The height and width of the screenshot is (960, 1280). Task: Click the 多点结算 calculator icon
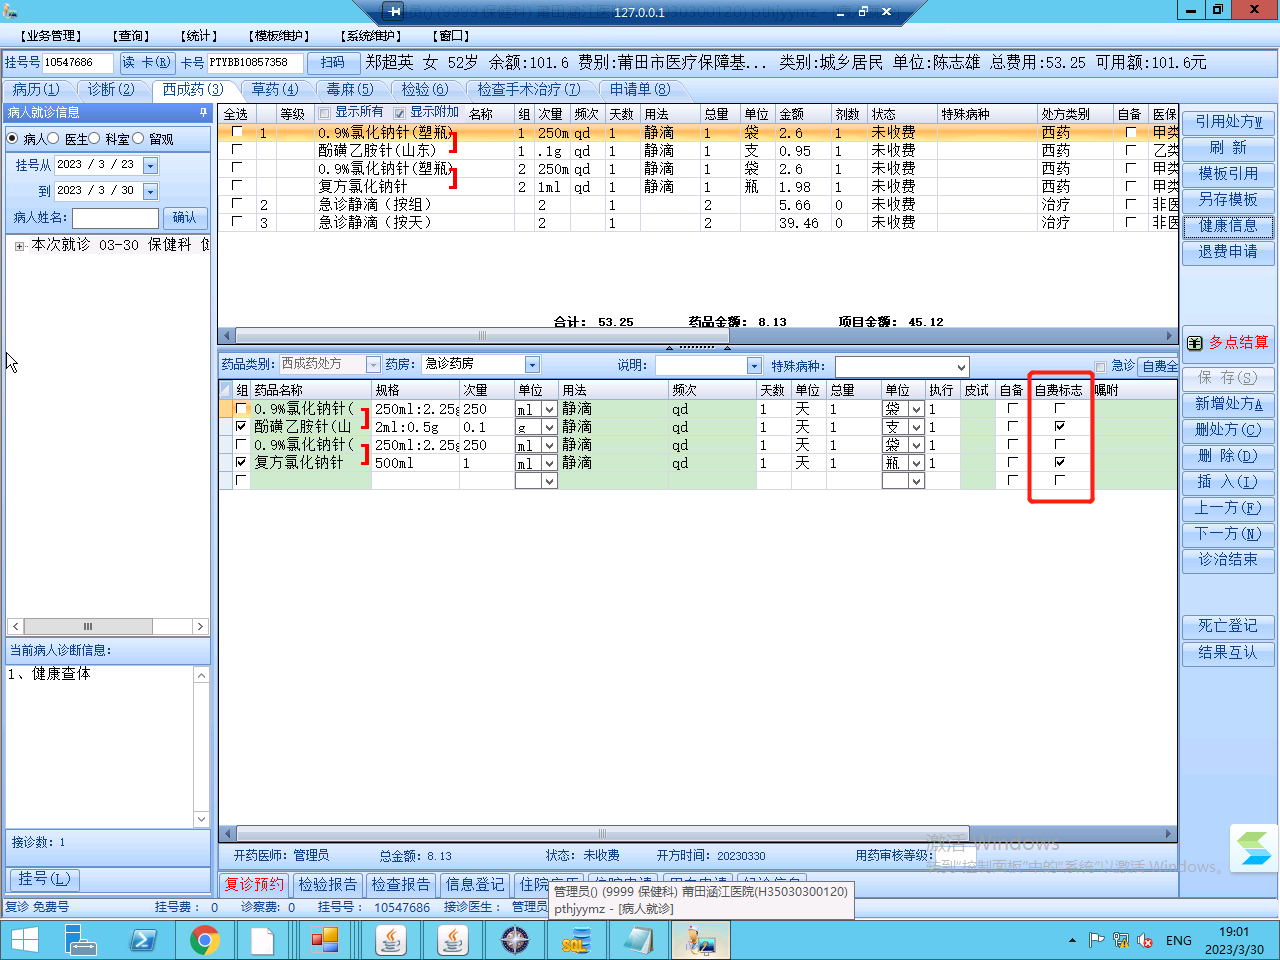pyautogui.click(x=1195, y=343)
